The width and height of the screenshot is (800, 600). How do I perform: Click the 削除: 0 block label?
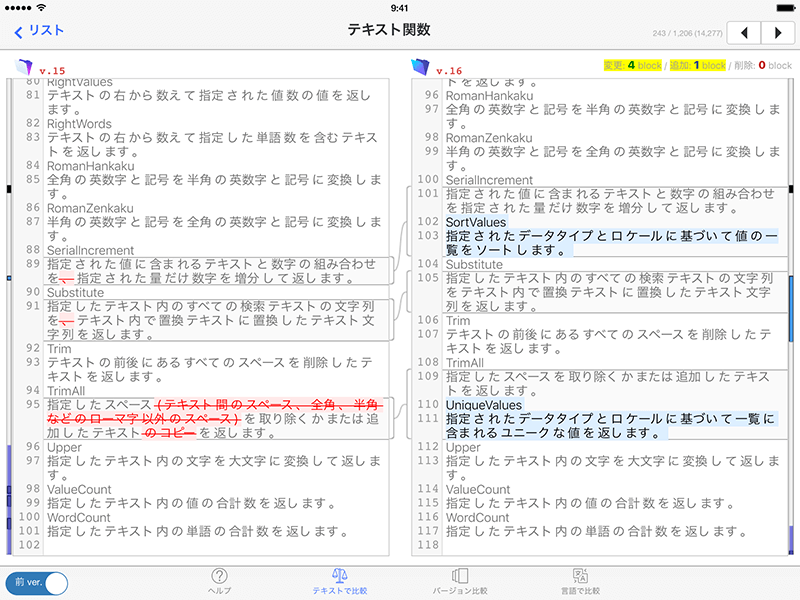click(x=760, y=66)
